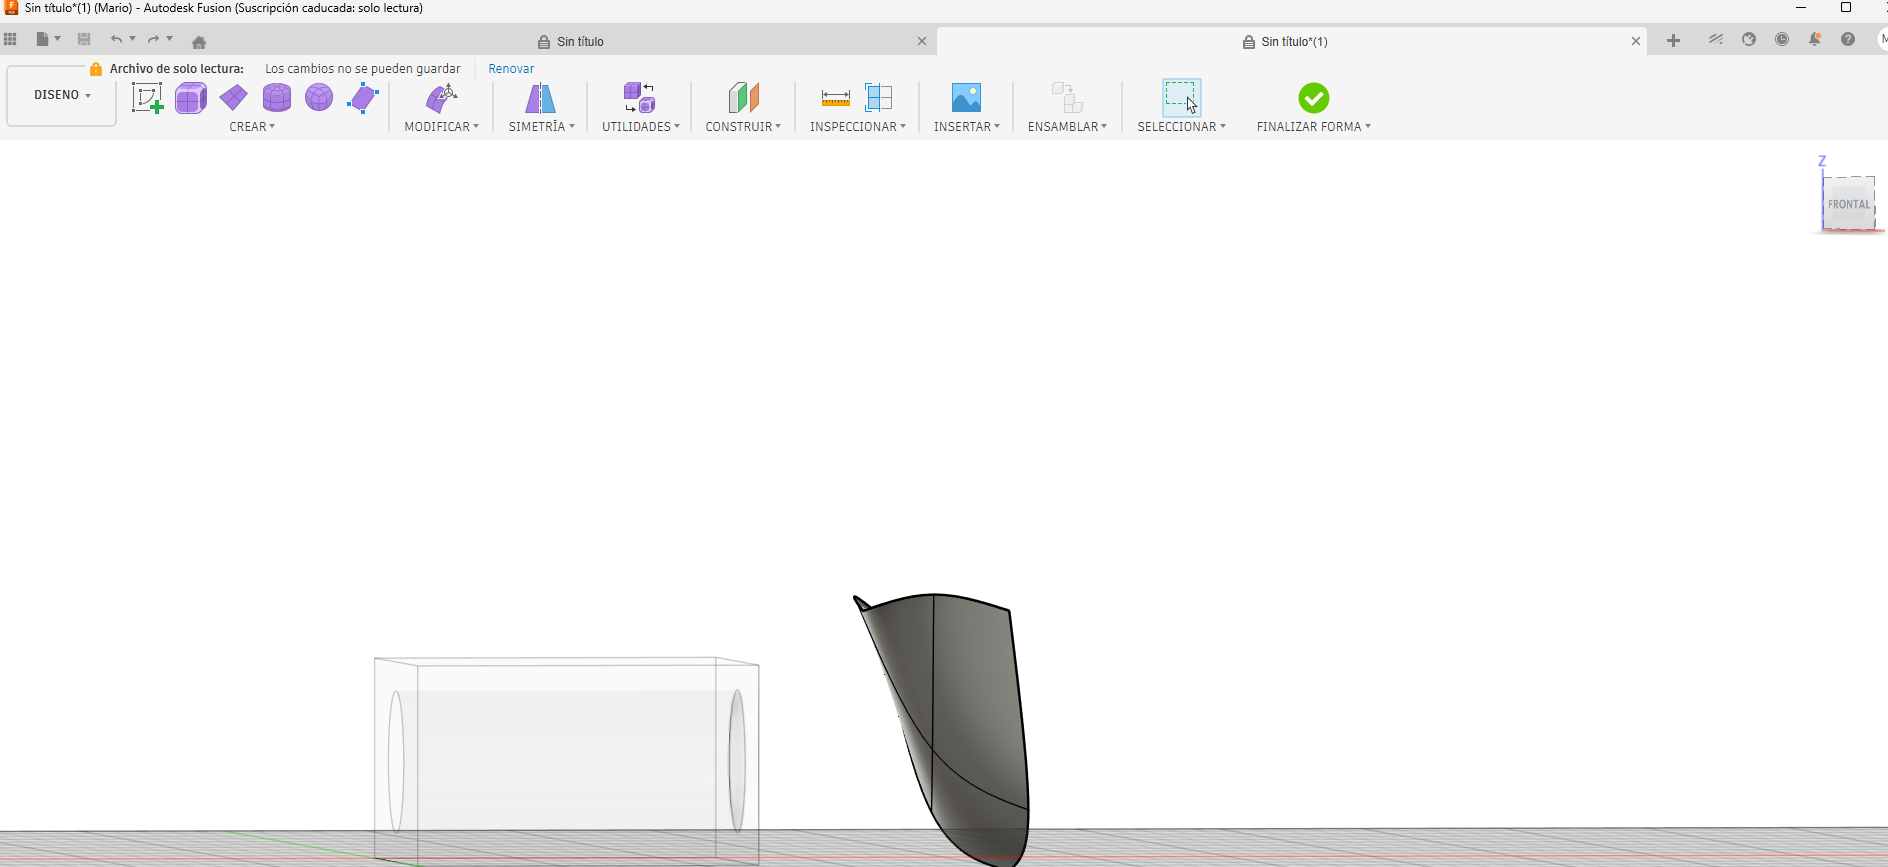Select the Face creation tool
This screenshot has width=1888, height=867.
coord(362,98)
